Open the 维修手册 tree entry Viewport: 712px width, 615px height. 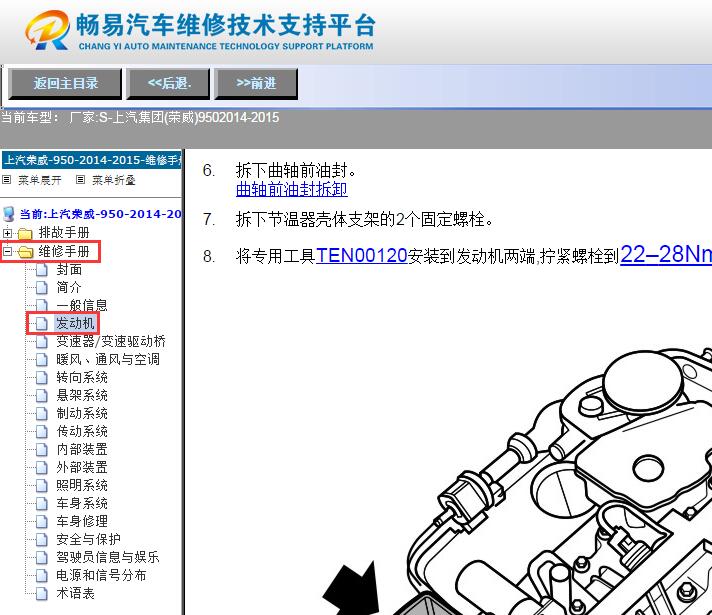point(64,251)
